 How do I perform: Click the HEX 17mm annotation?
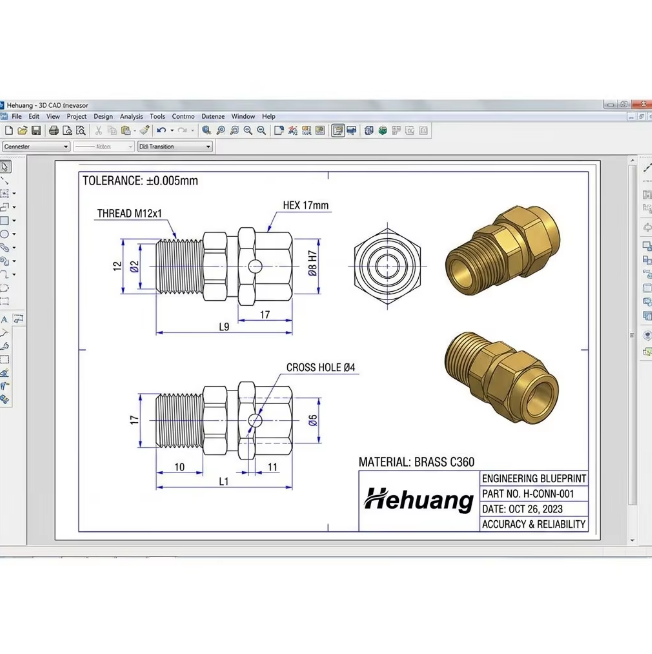[306, 205]
